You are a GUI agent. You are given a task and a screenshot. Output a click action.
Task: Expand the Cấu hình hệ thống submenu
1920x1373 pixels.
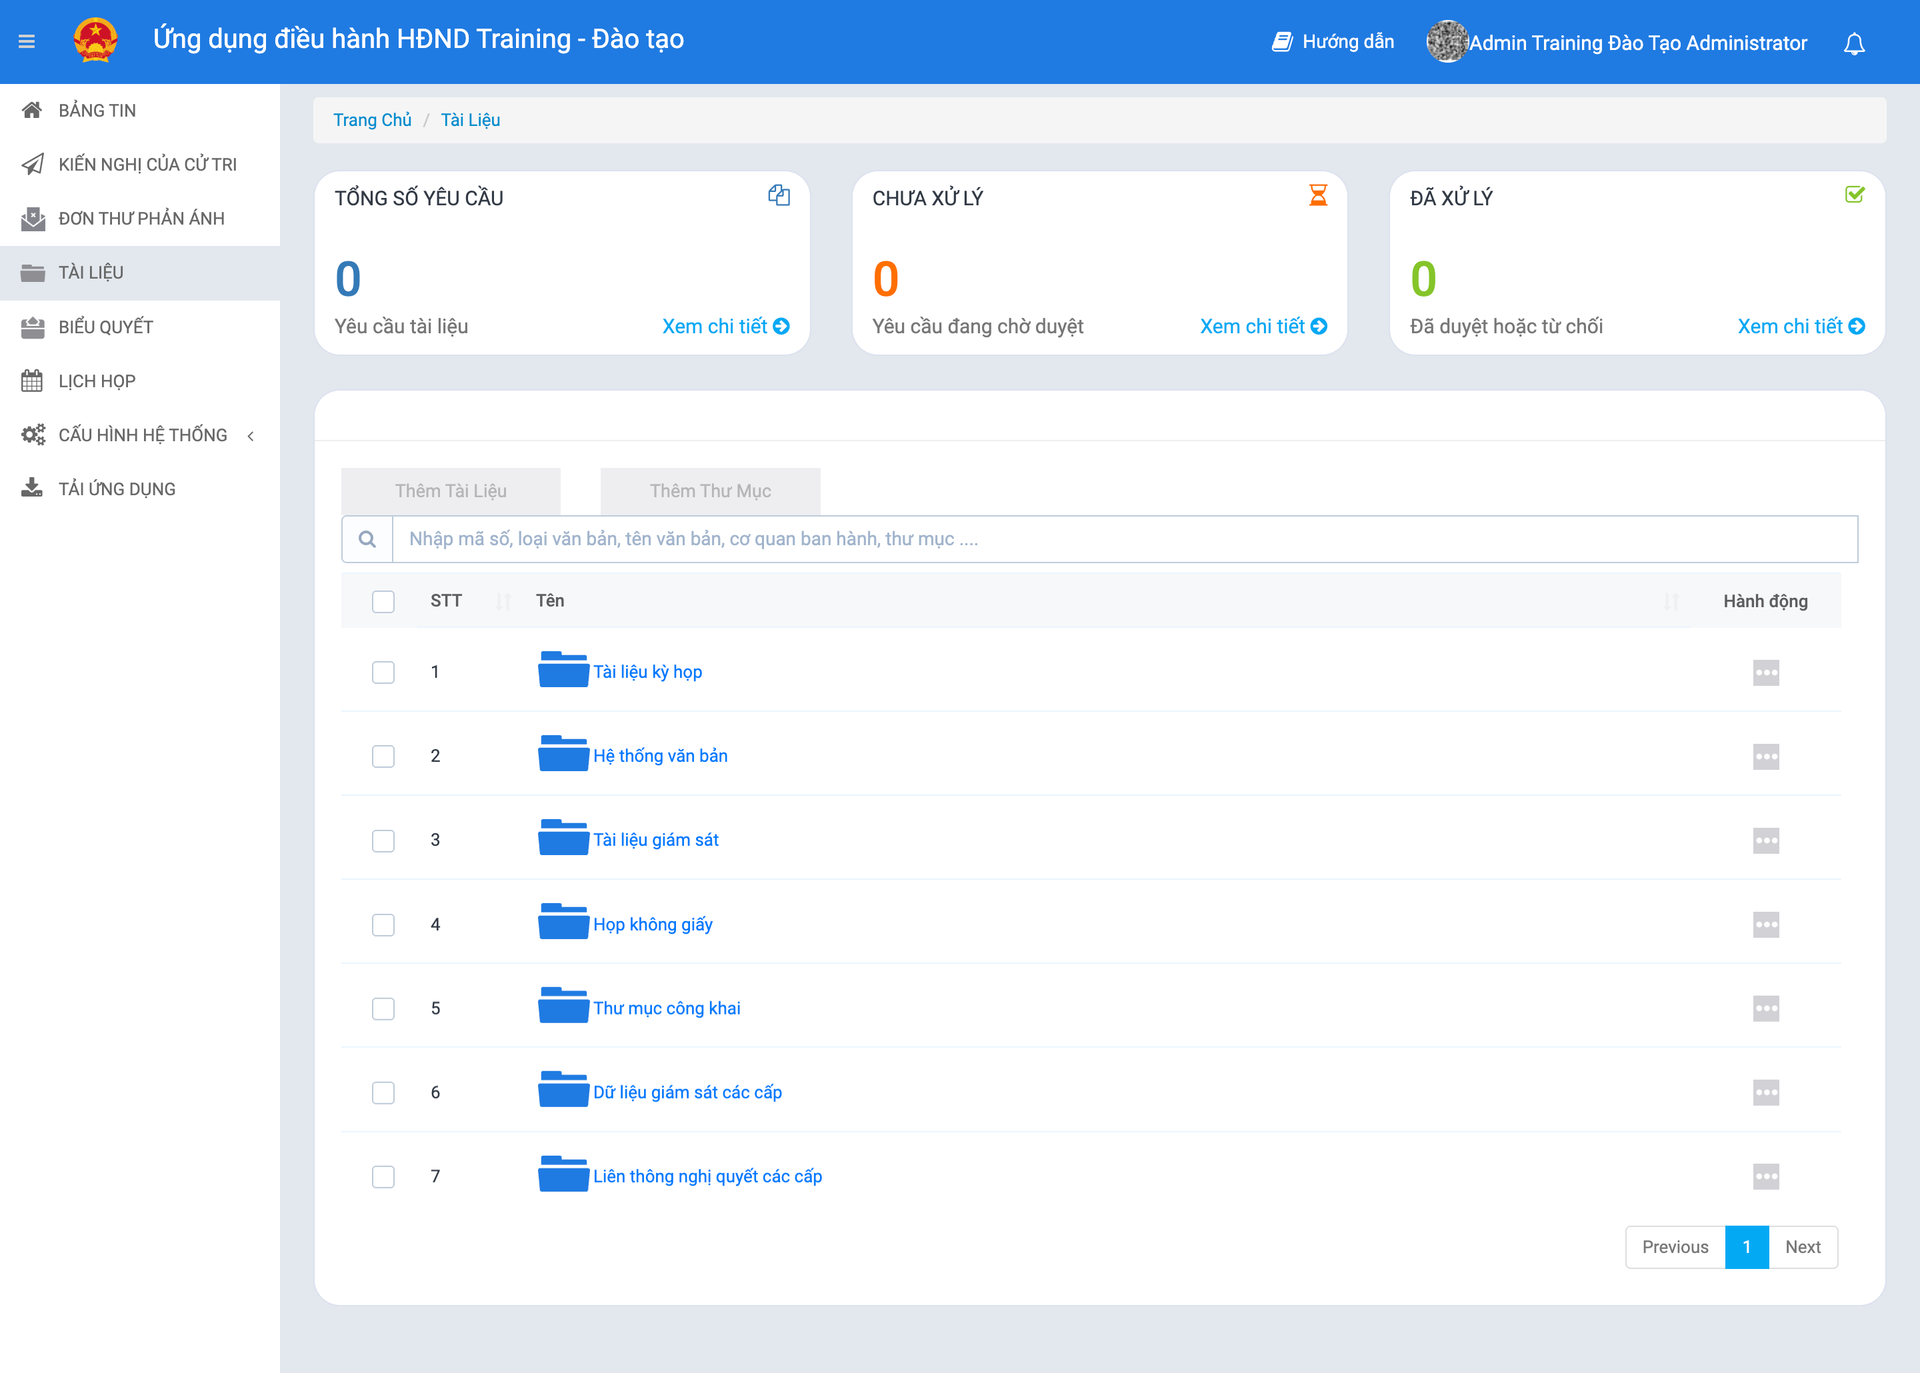tap(143, 435)
